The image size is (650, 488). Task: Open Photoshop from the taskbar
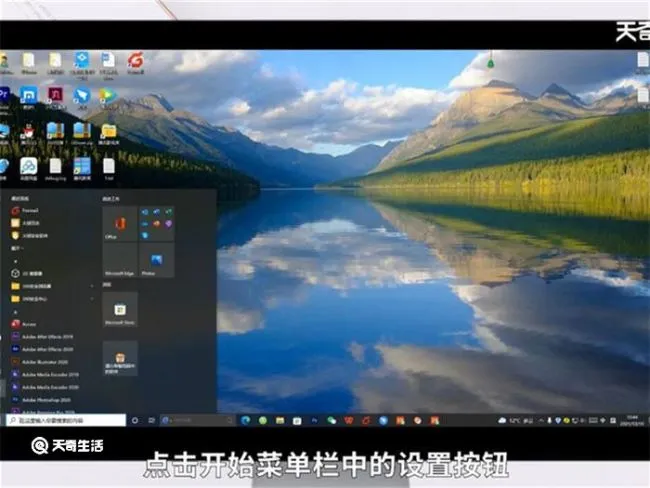click(314, 420)
